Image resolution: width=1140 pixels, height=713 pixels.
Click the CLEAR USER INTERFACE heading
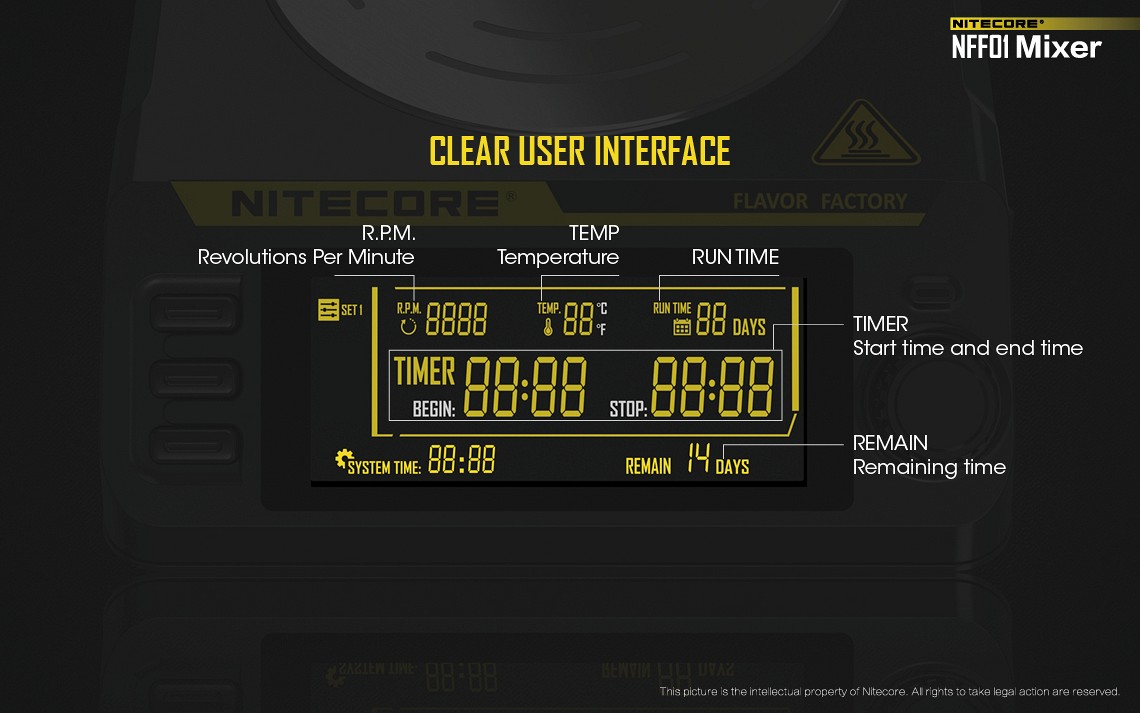pyautogui.click(x=579, y=151)
